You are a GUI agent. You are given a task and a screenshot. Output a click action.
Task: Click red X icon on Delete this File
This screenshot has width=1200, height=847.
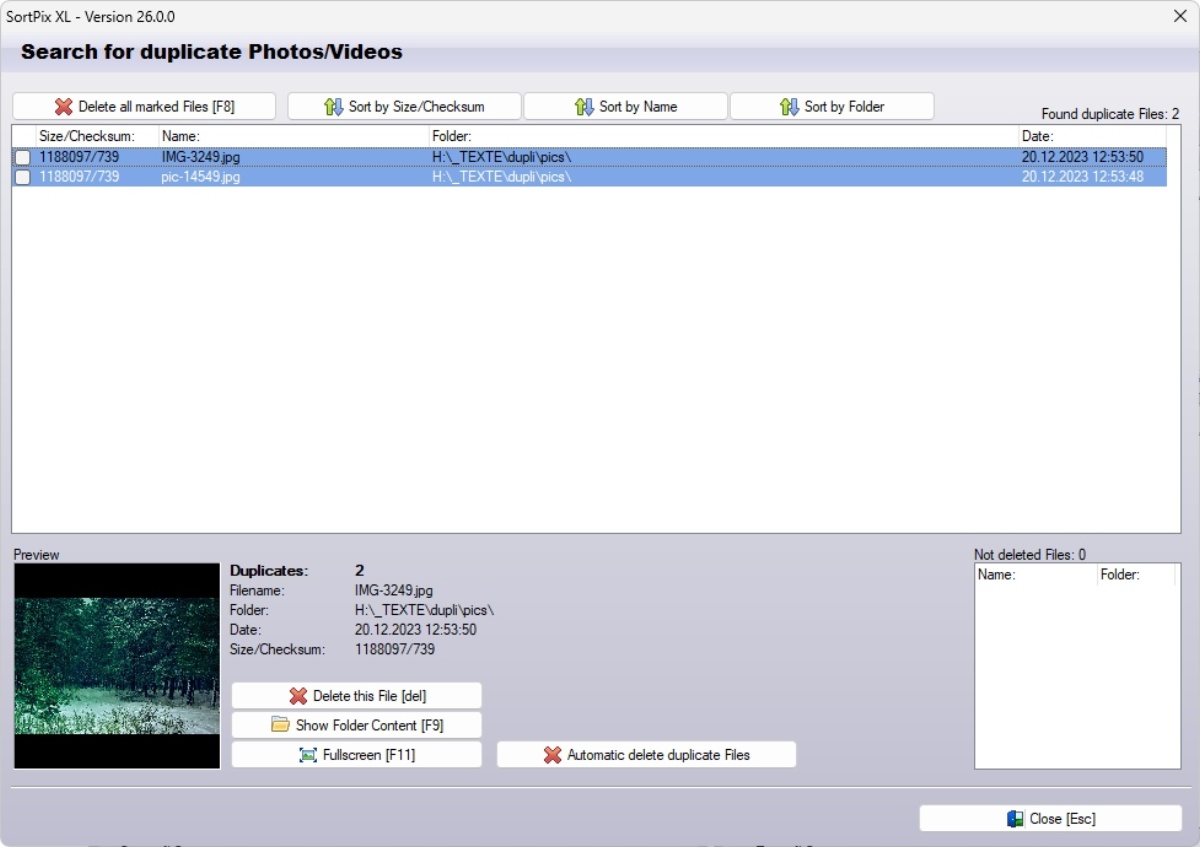298,696
